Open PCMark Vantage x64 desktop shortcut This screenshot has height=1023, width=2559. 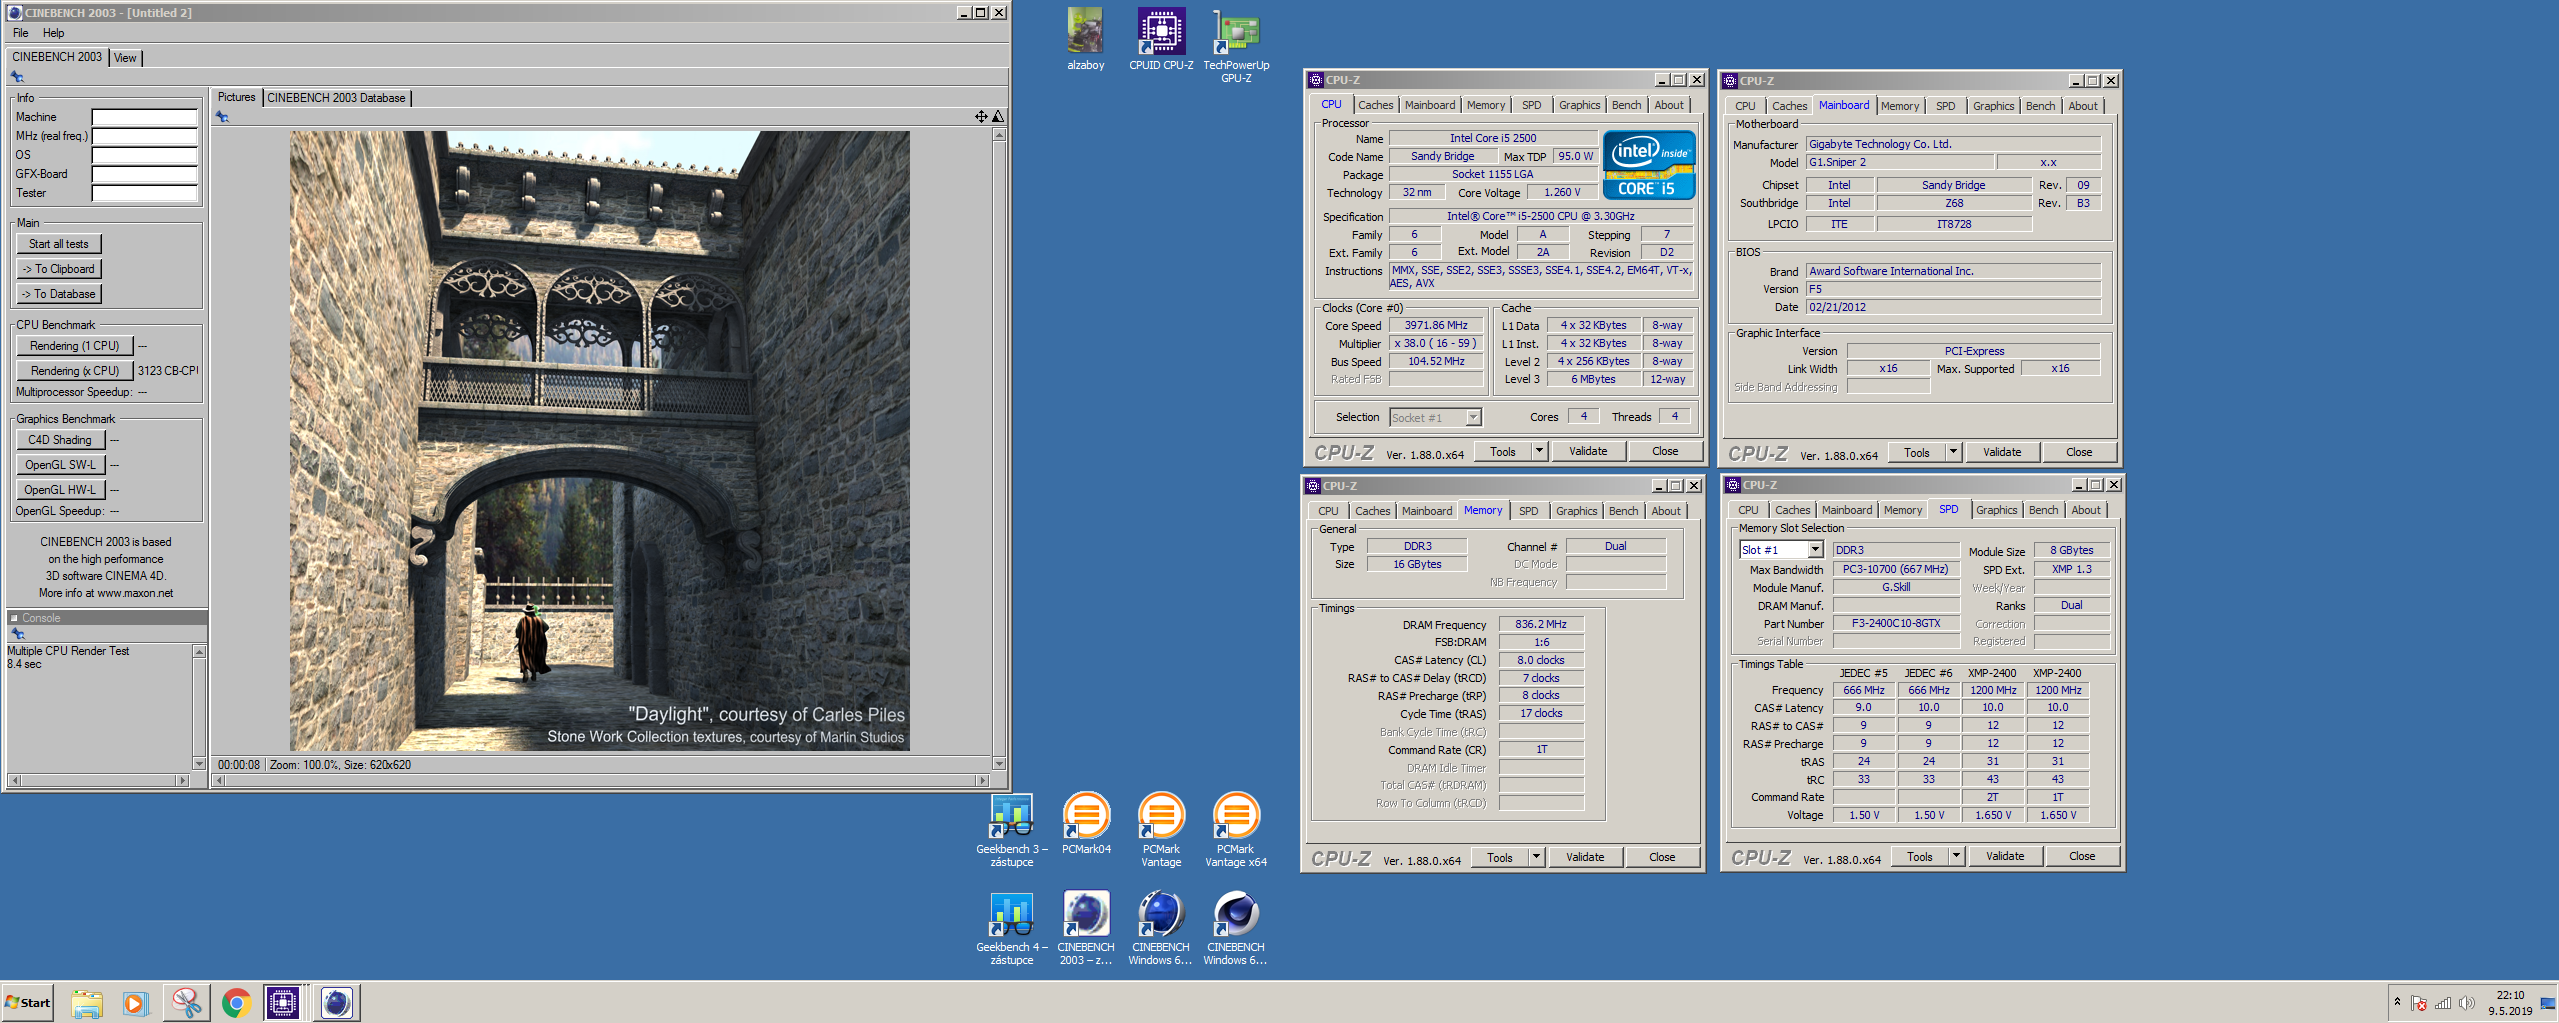click(x=1236, y=830)
